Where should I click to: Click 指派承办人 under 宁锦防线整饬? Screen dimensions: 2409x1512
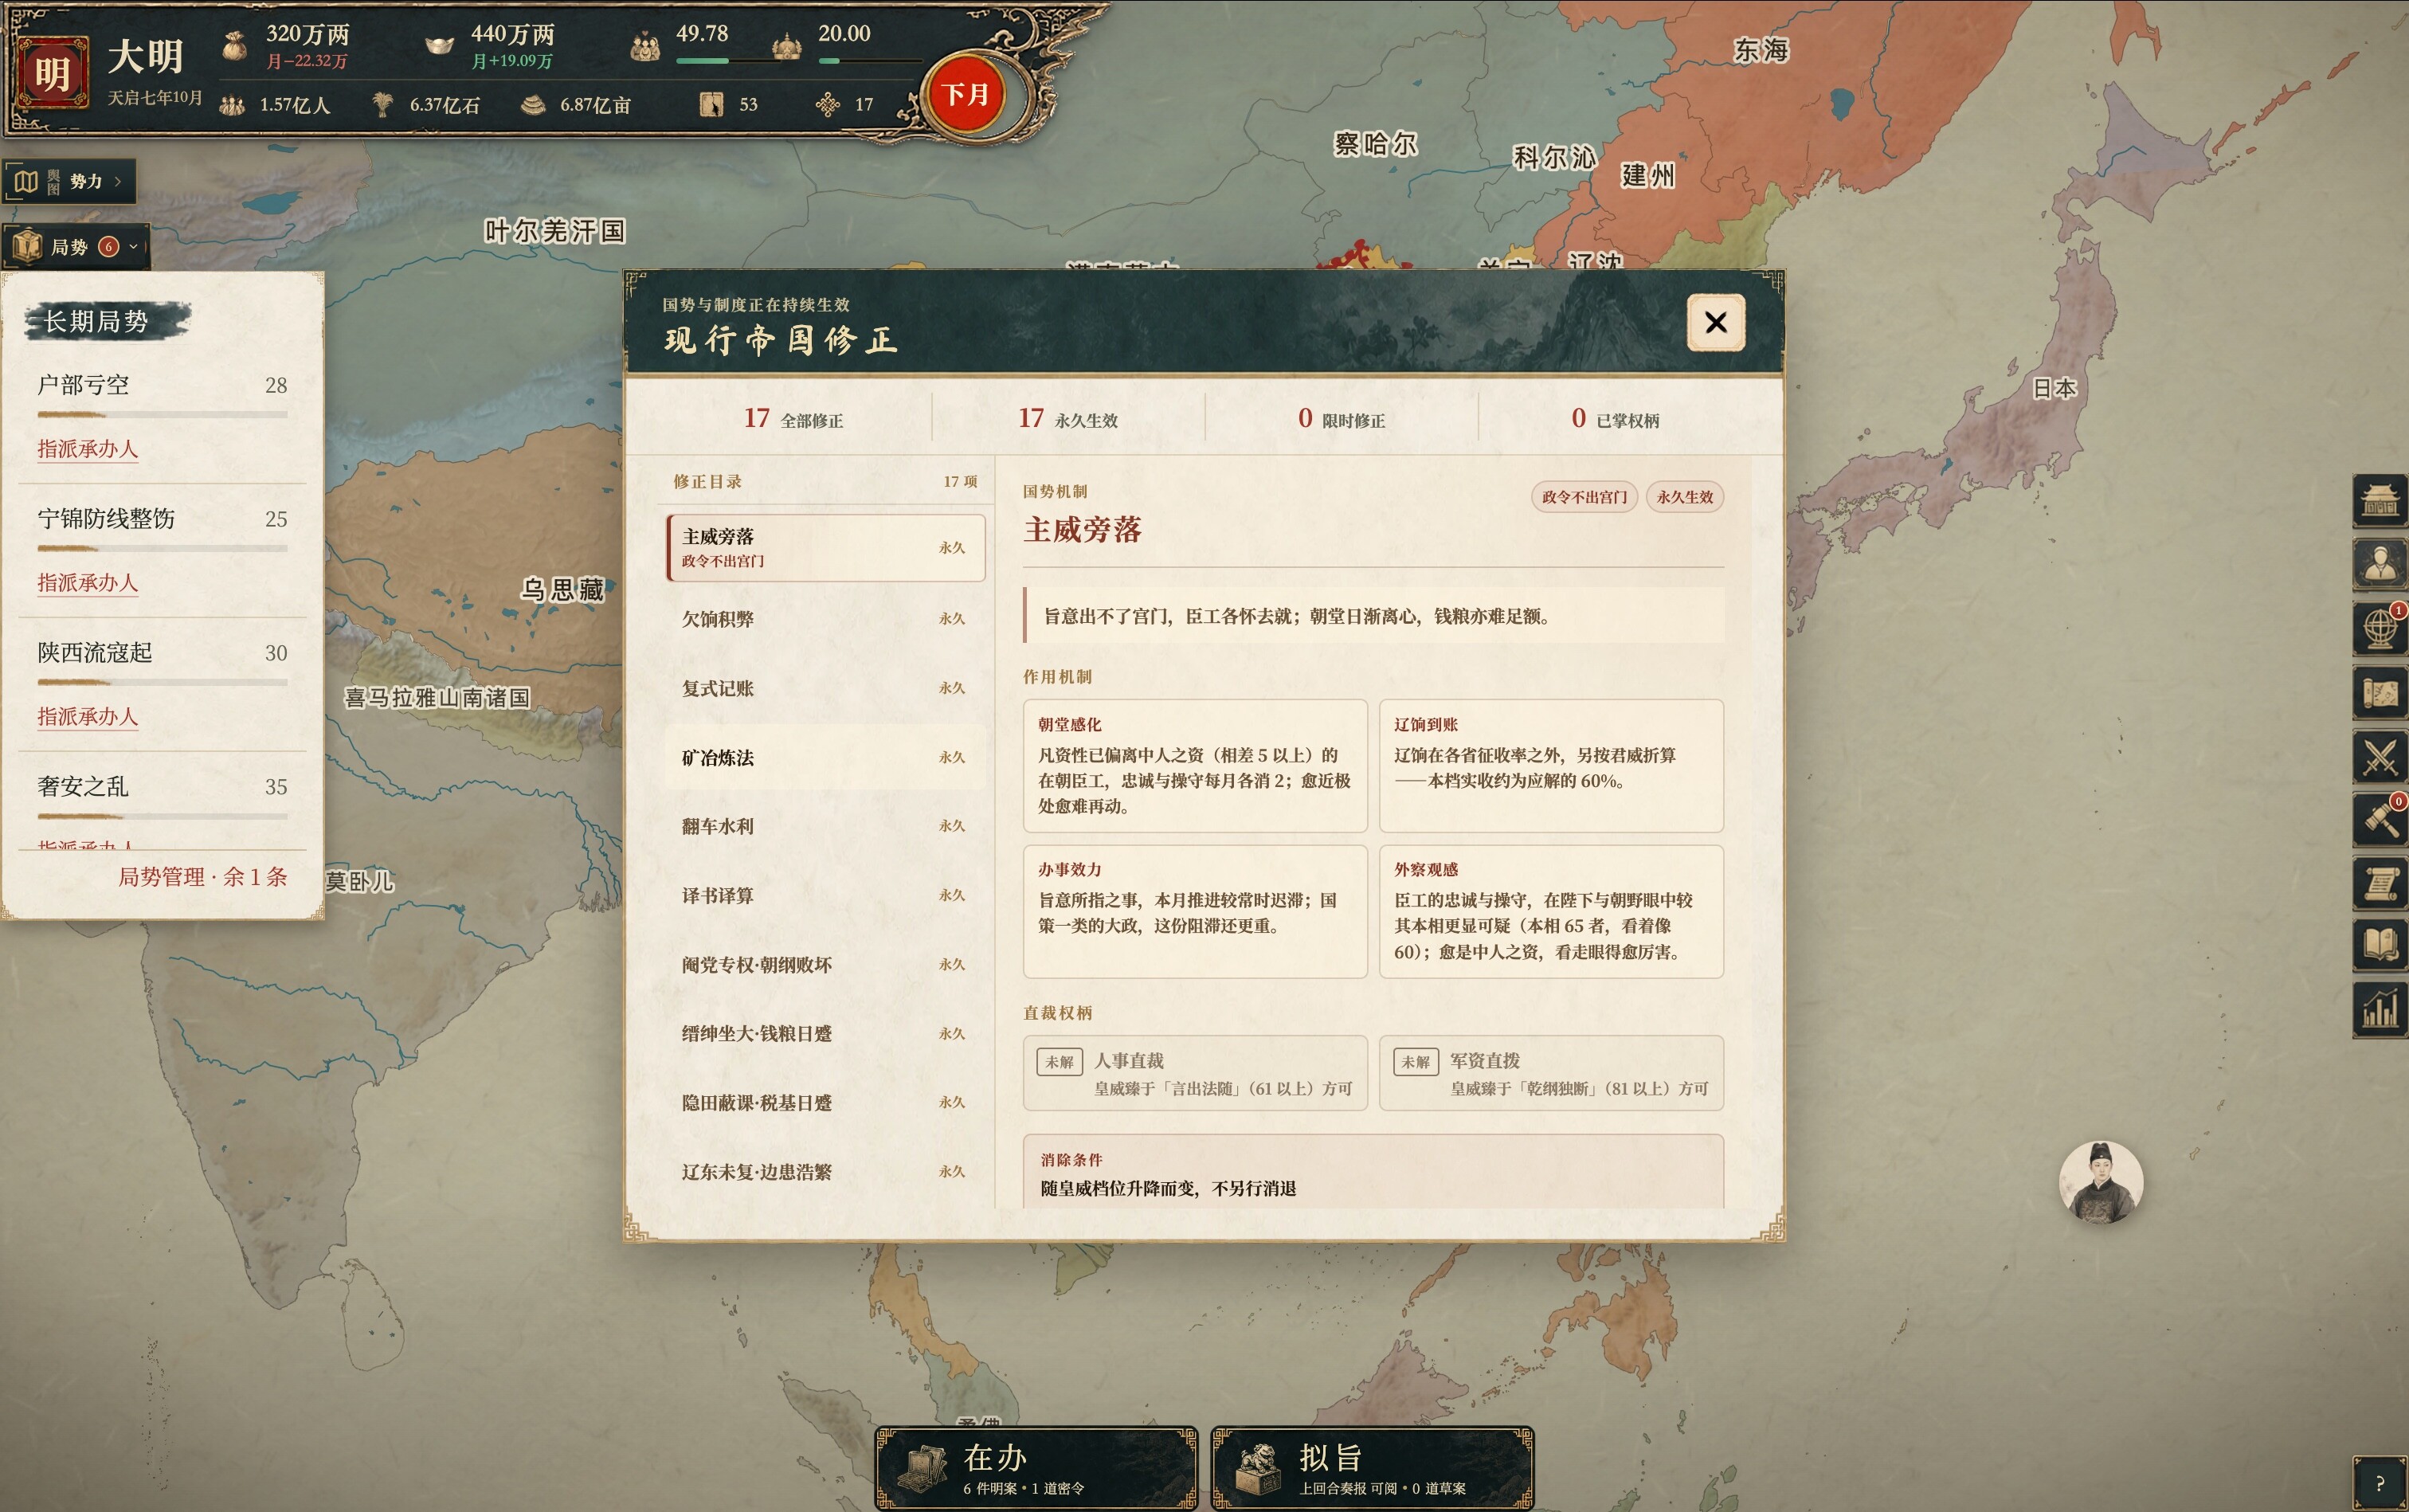(88, 583)
